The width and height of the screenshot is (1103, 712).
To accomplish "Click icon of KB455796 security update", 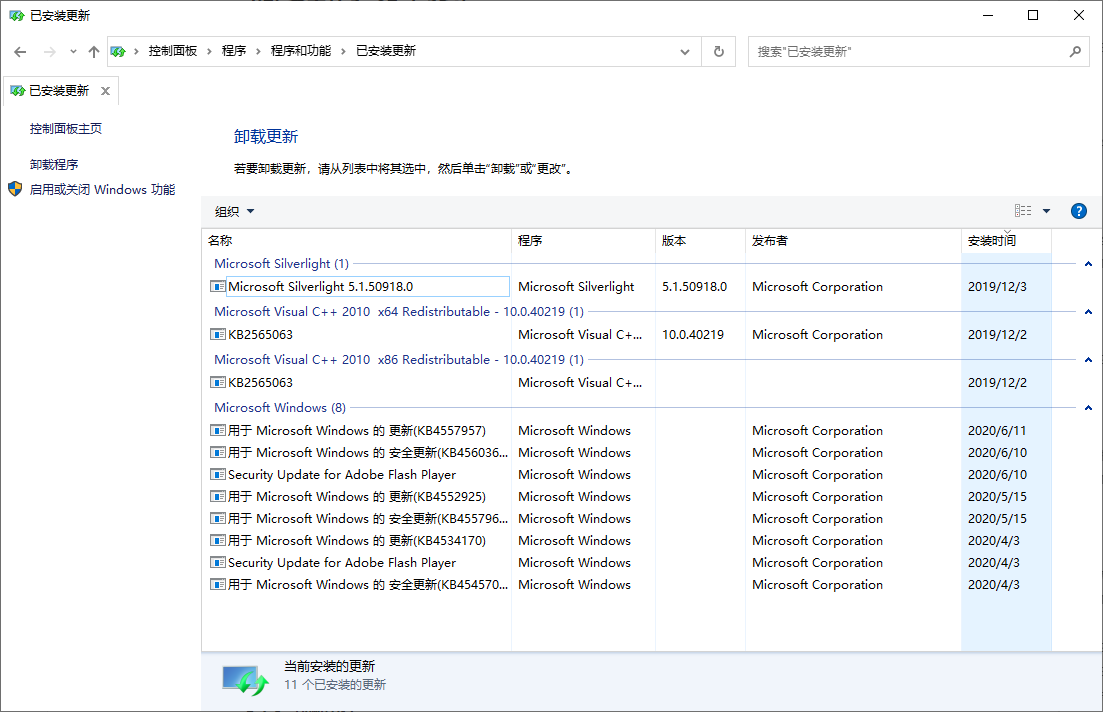I will tap(217, 519).
